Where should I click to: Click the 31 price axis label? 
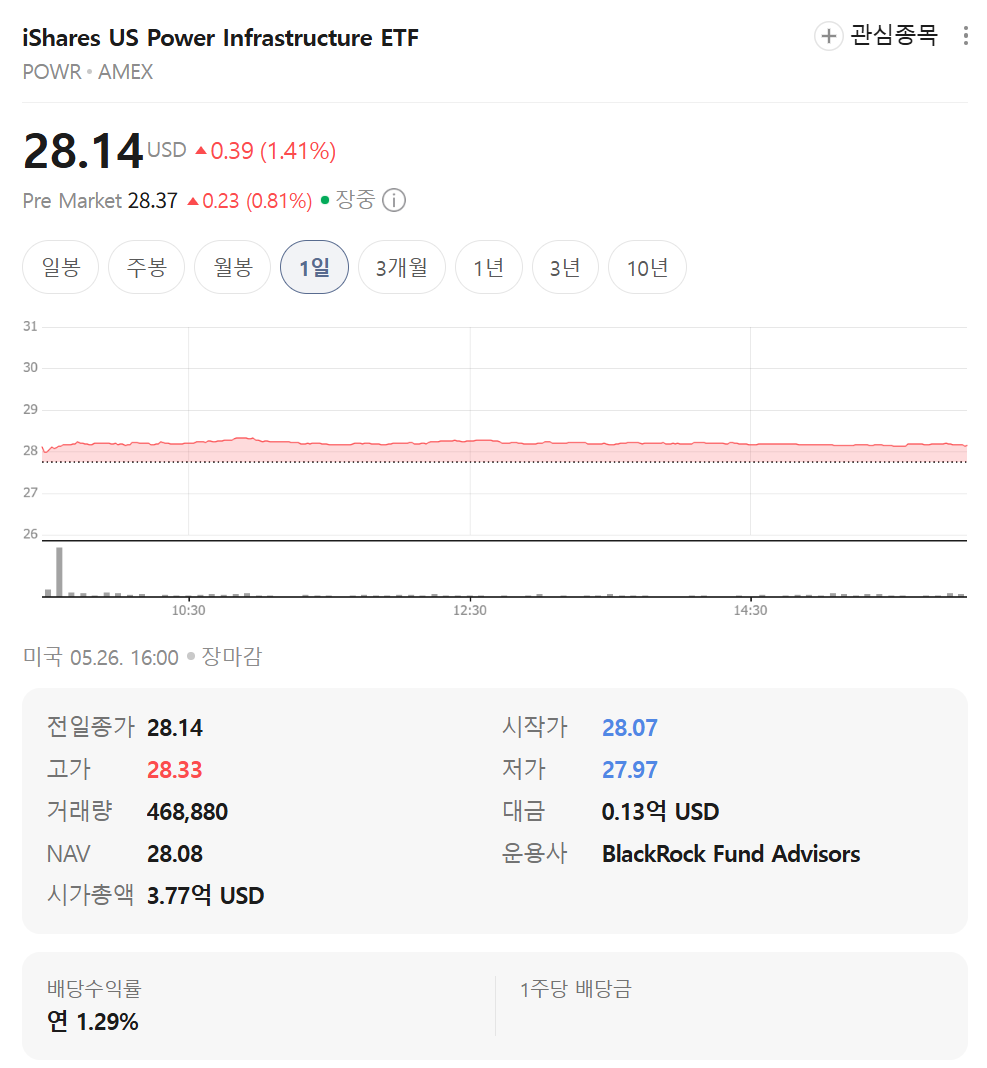point(30,326)
